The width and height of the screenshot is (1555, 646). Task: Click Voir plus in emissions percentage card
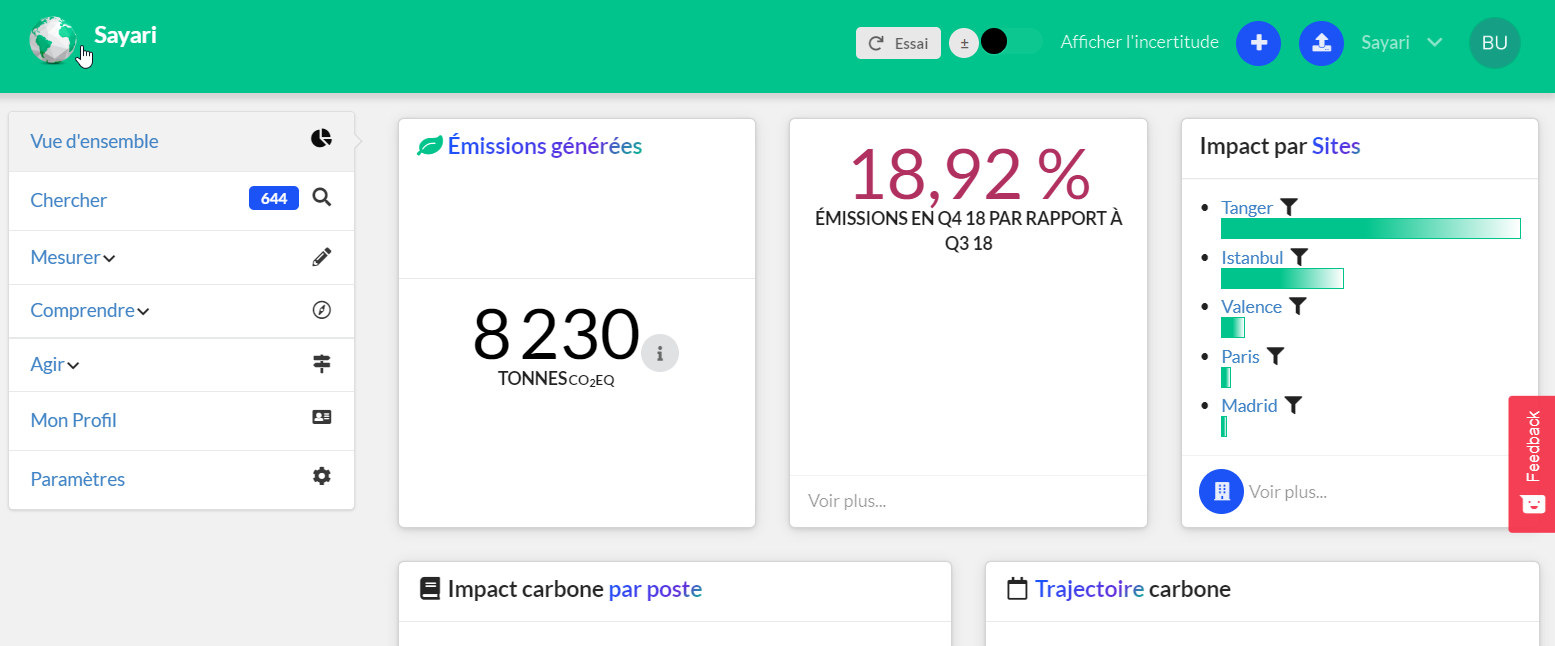pos(847,500)
